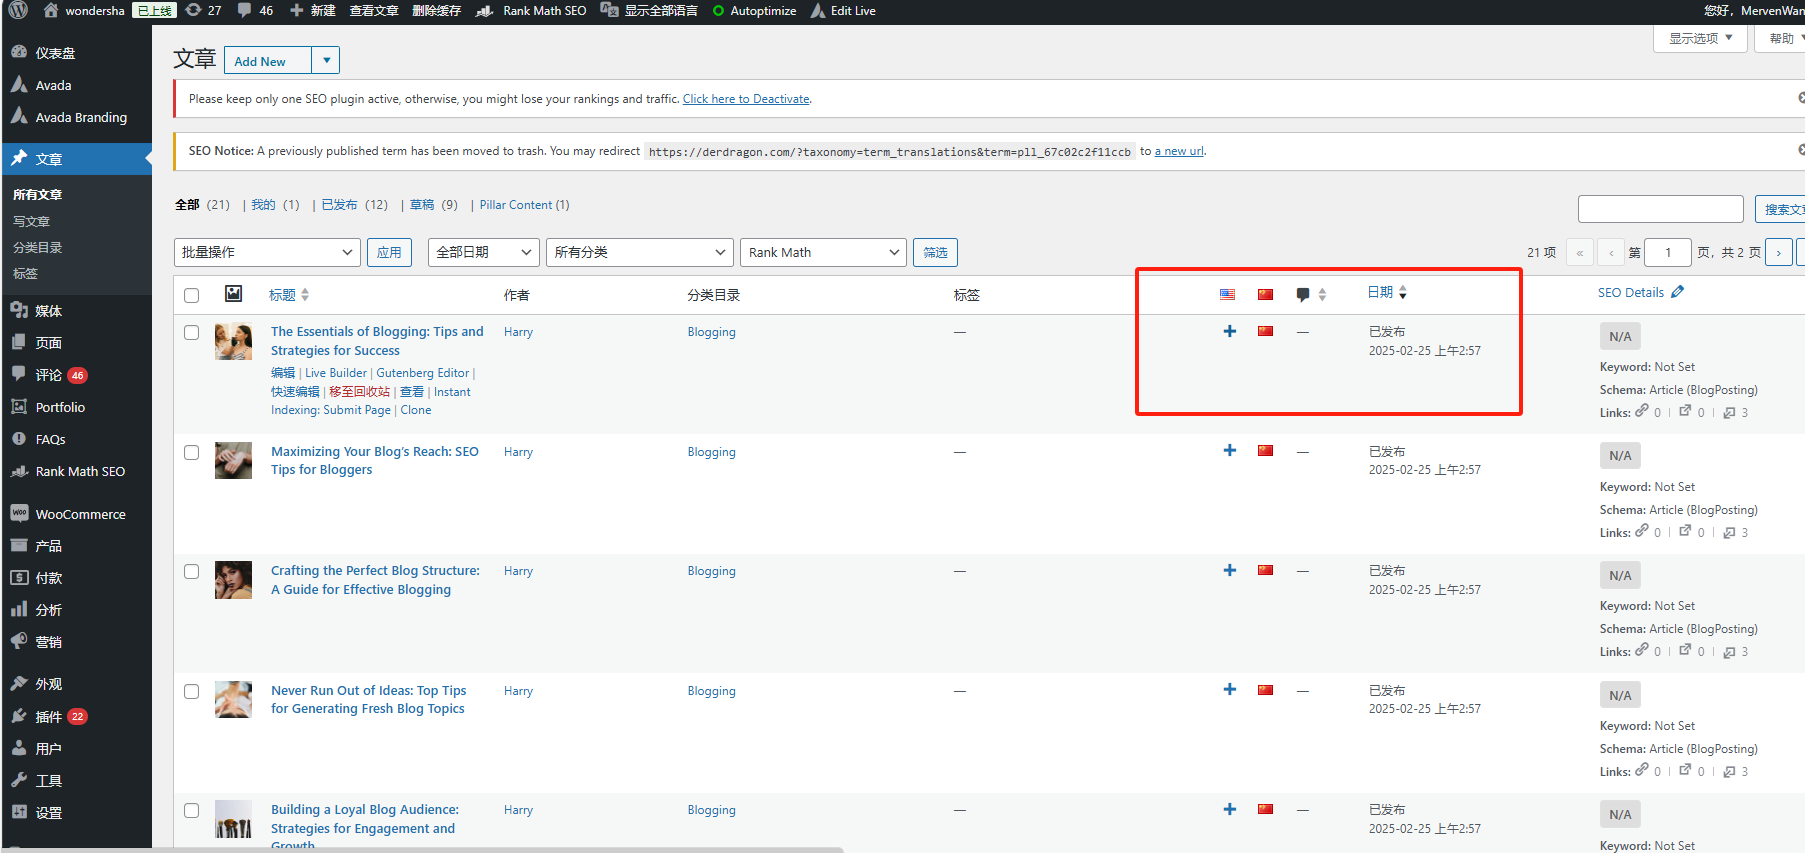Open 写文章 submenu item

(31, 221)
